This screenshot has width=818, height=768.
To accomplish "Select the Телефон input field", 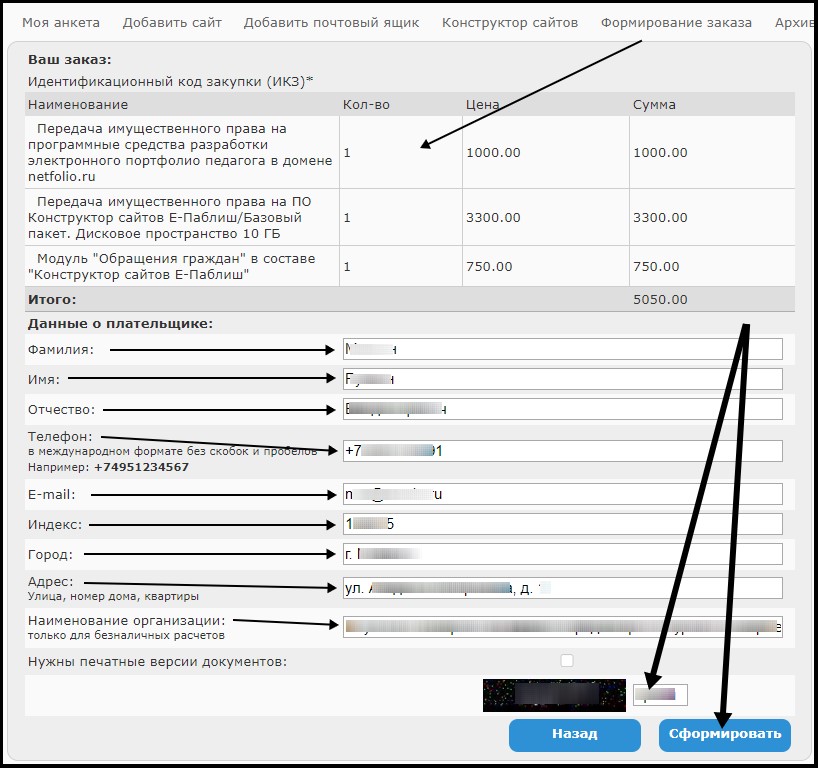I will [562, 451].
